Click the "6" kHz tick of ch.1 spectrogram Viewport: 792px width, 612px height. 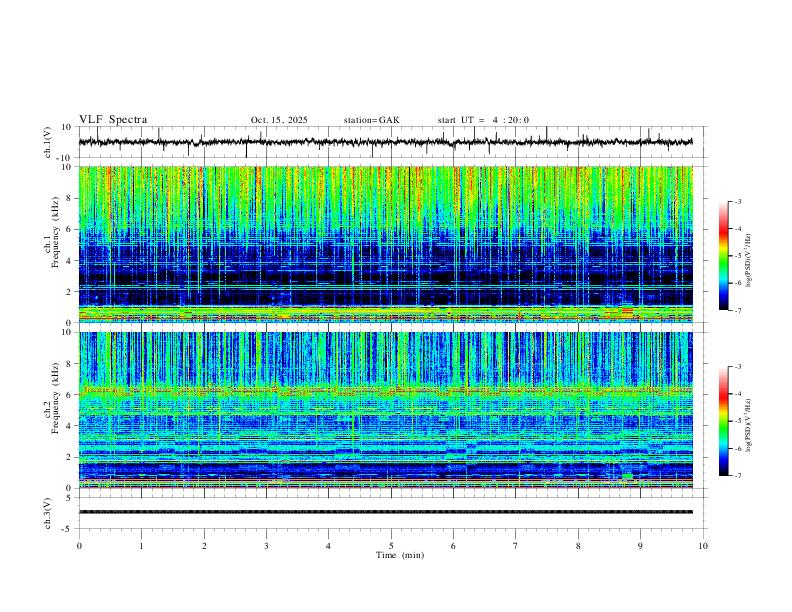(69, 229)
